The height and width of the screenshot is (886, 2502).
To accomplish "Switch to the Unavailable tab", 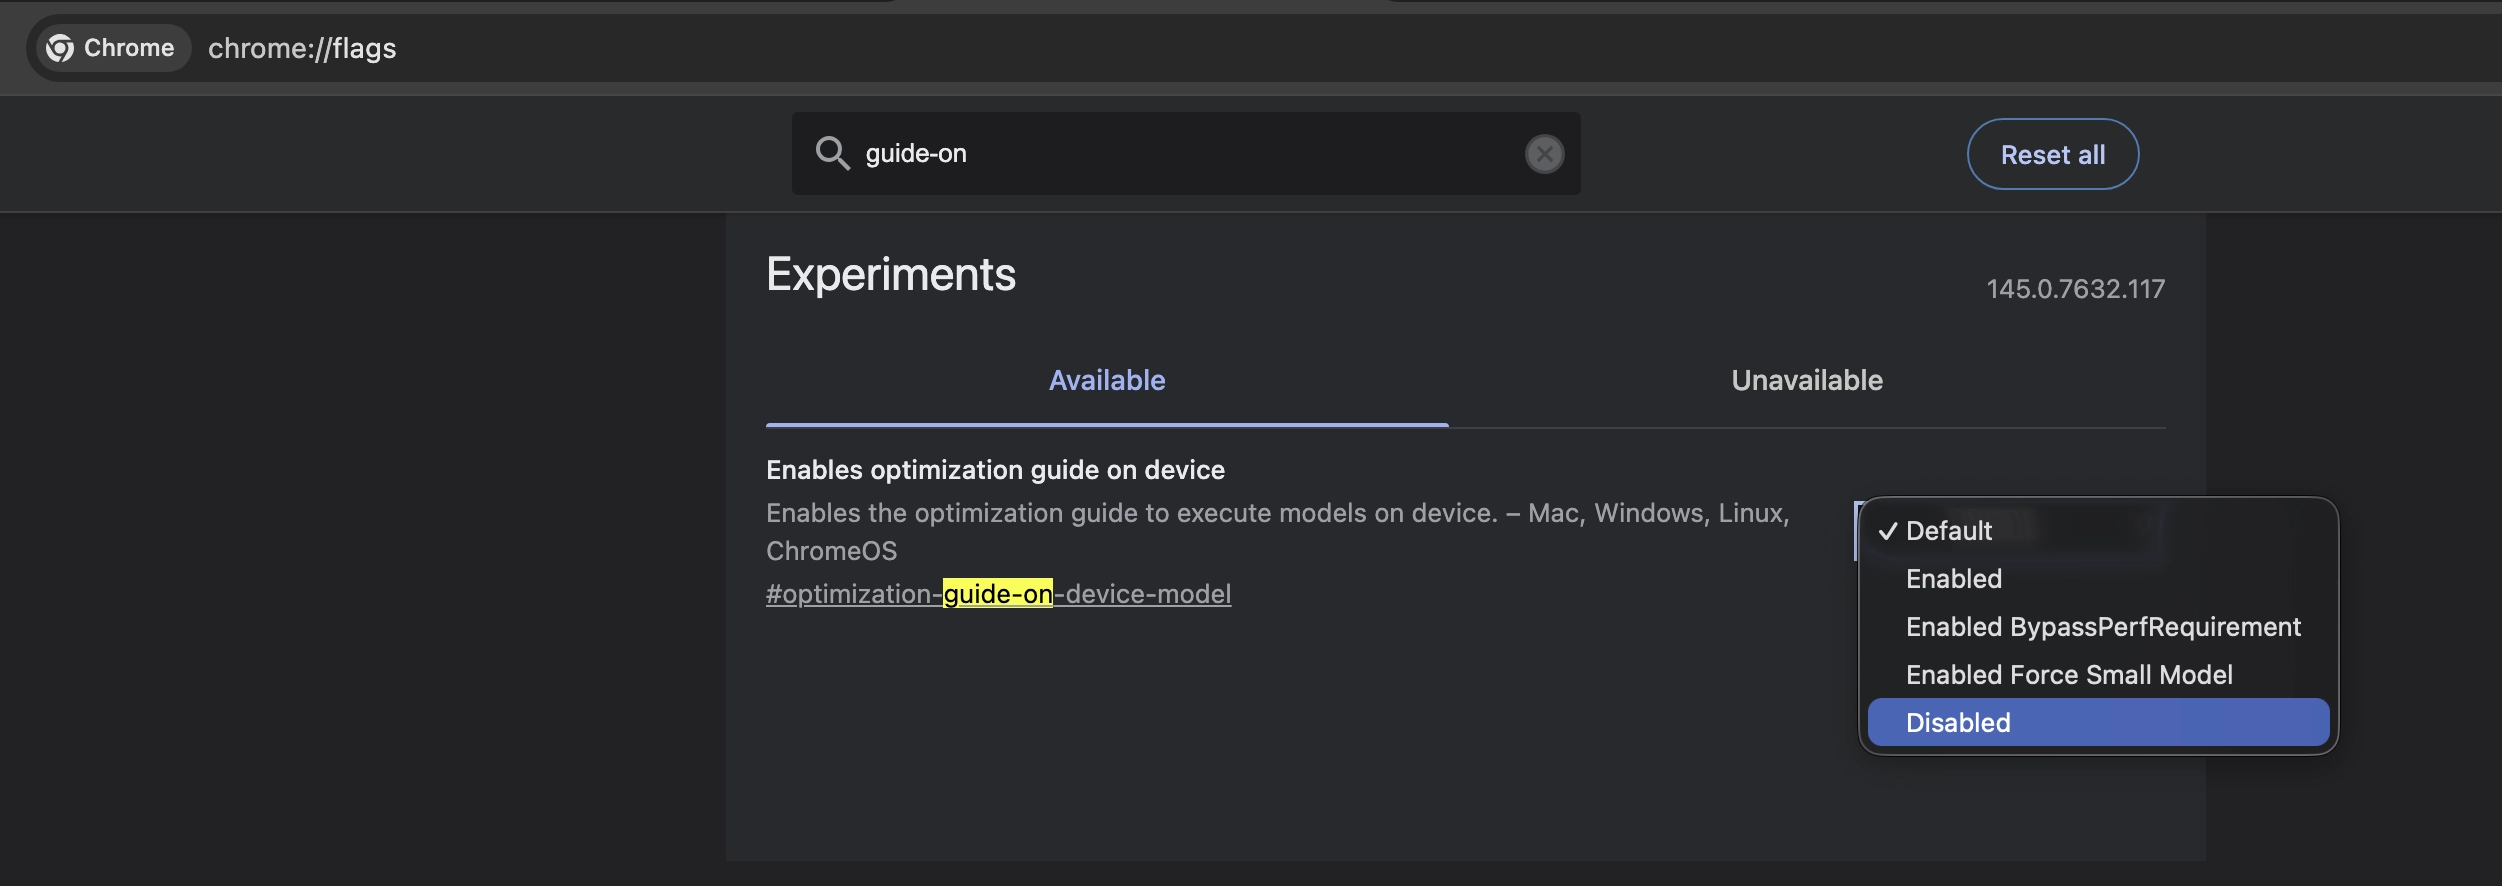I will [1806, 380].
